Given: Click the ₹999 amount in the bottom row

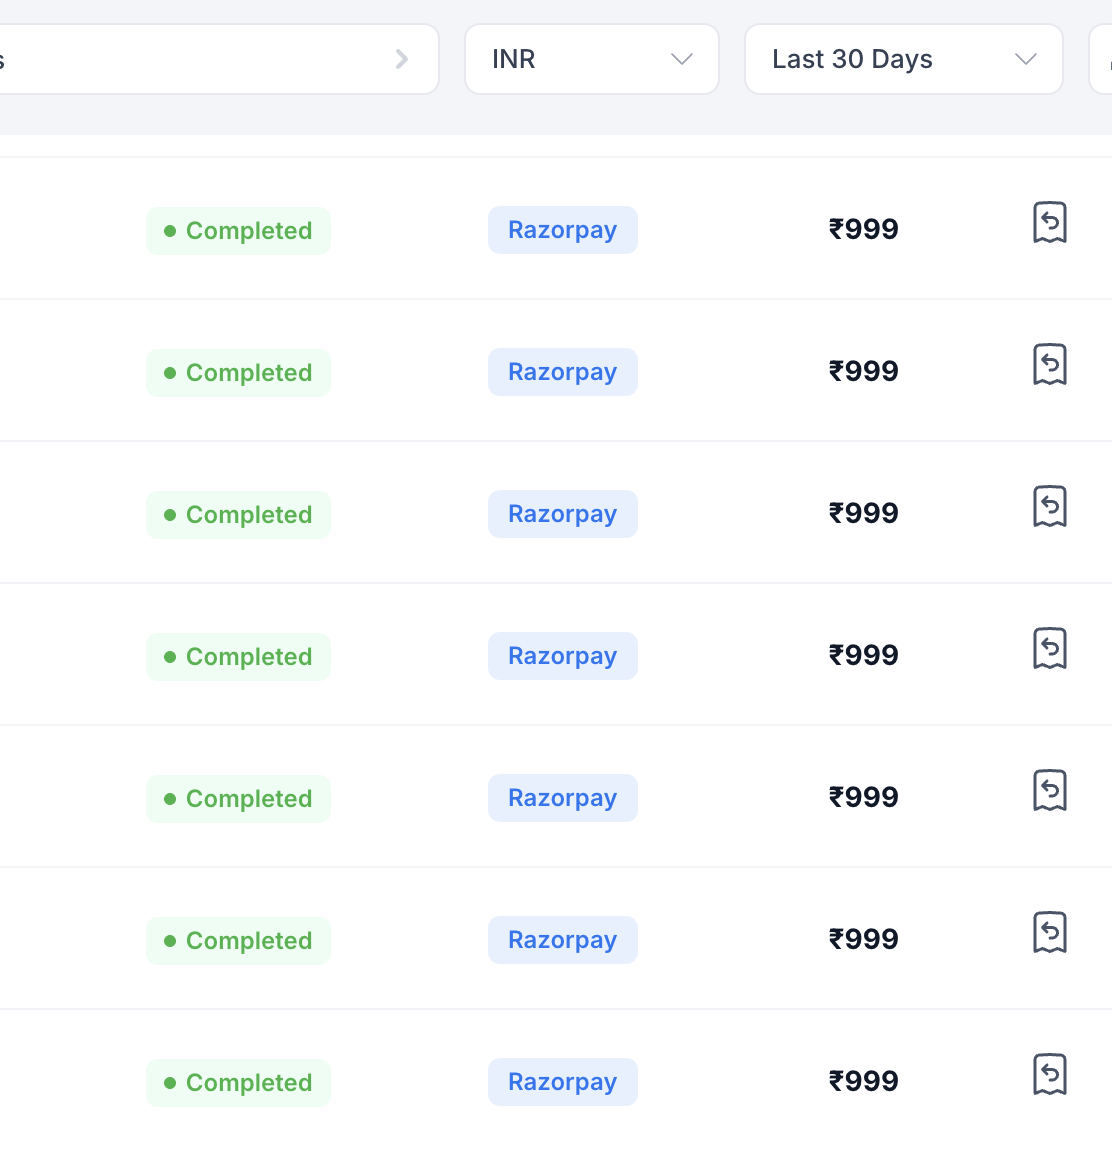Looking at the screenshot, I should [x=863, y=1081].
